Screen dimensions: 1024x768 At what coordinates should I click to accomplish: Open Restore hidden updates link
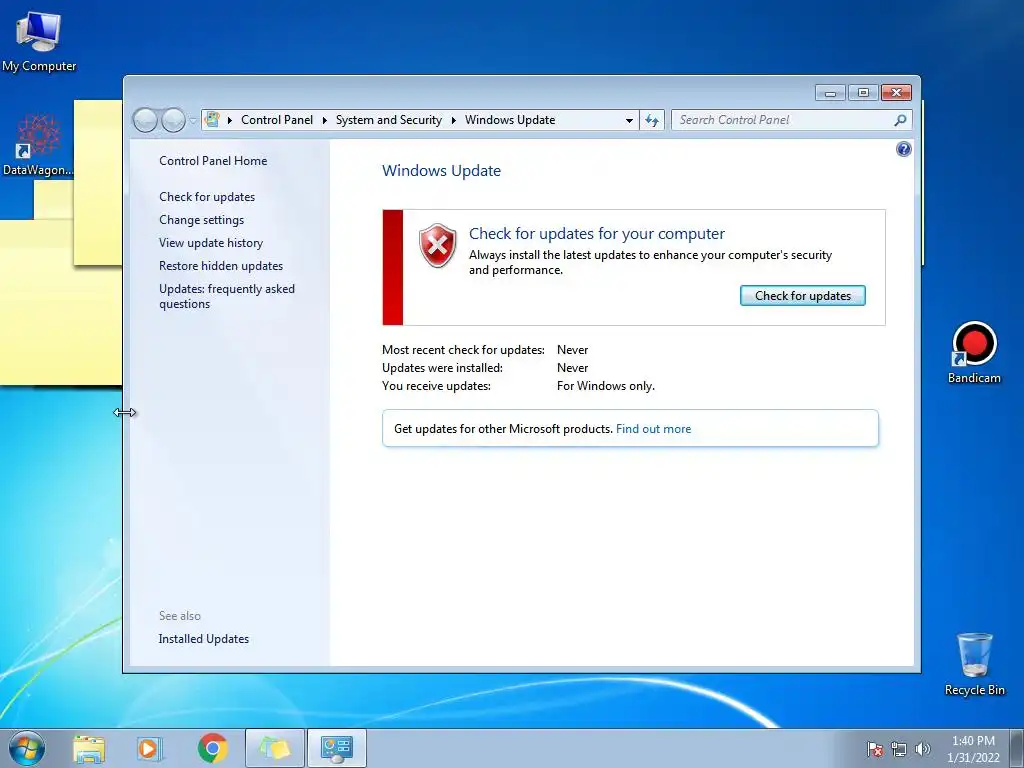coord(221,266)
